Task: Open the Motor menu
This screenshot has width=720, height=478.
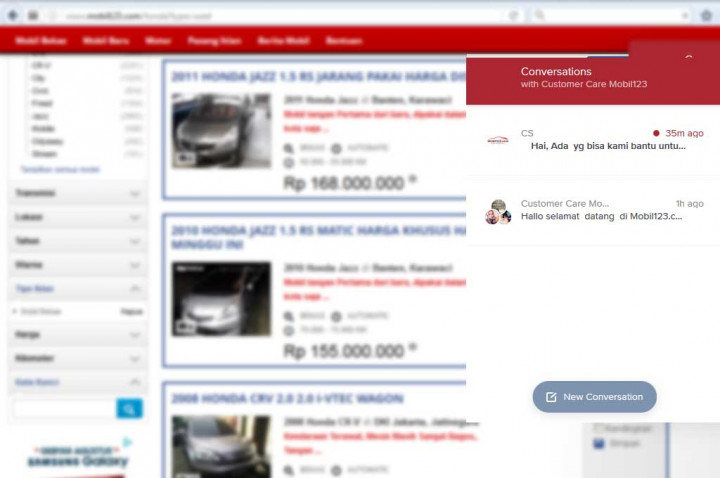Action: [x=158, y=41]
